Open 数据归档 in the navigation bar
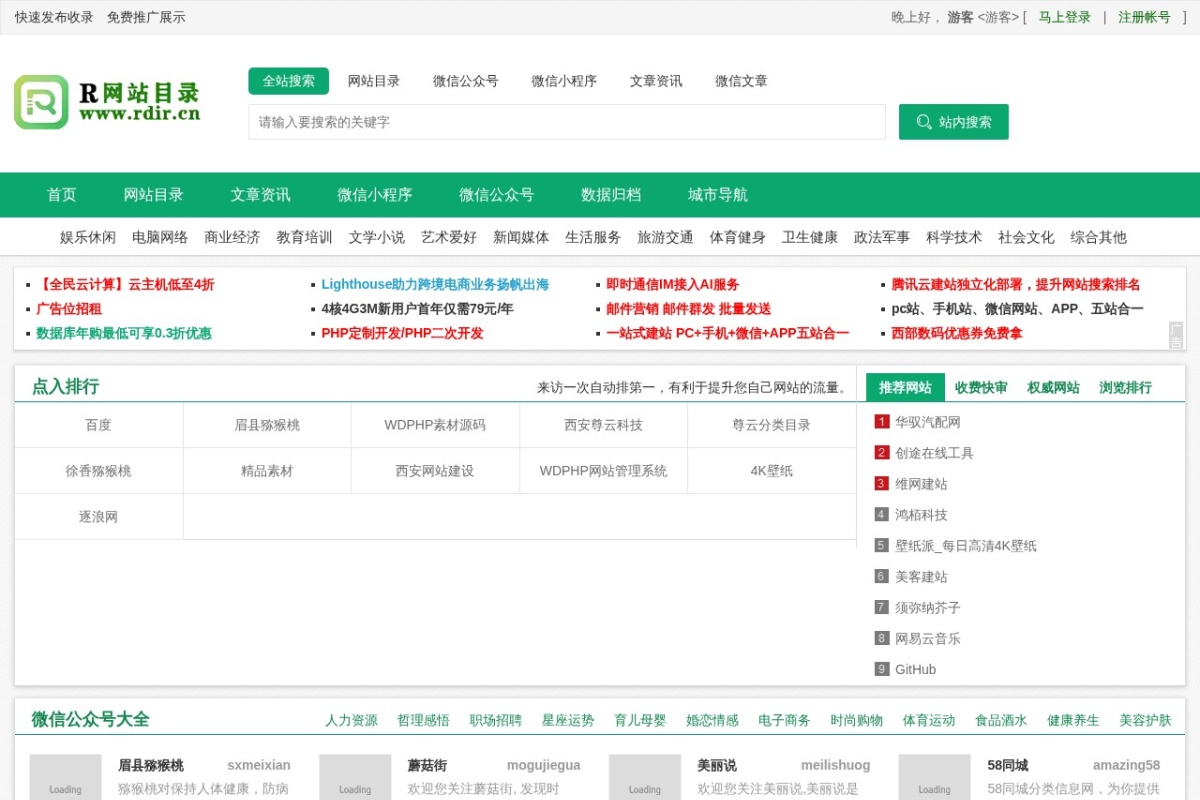 click(611, 195)
